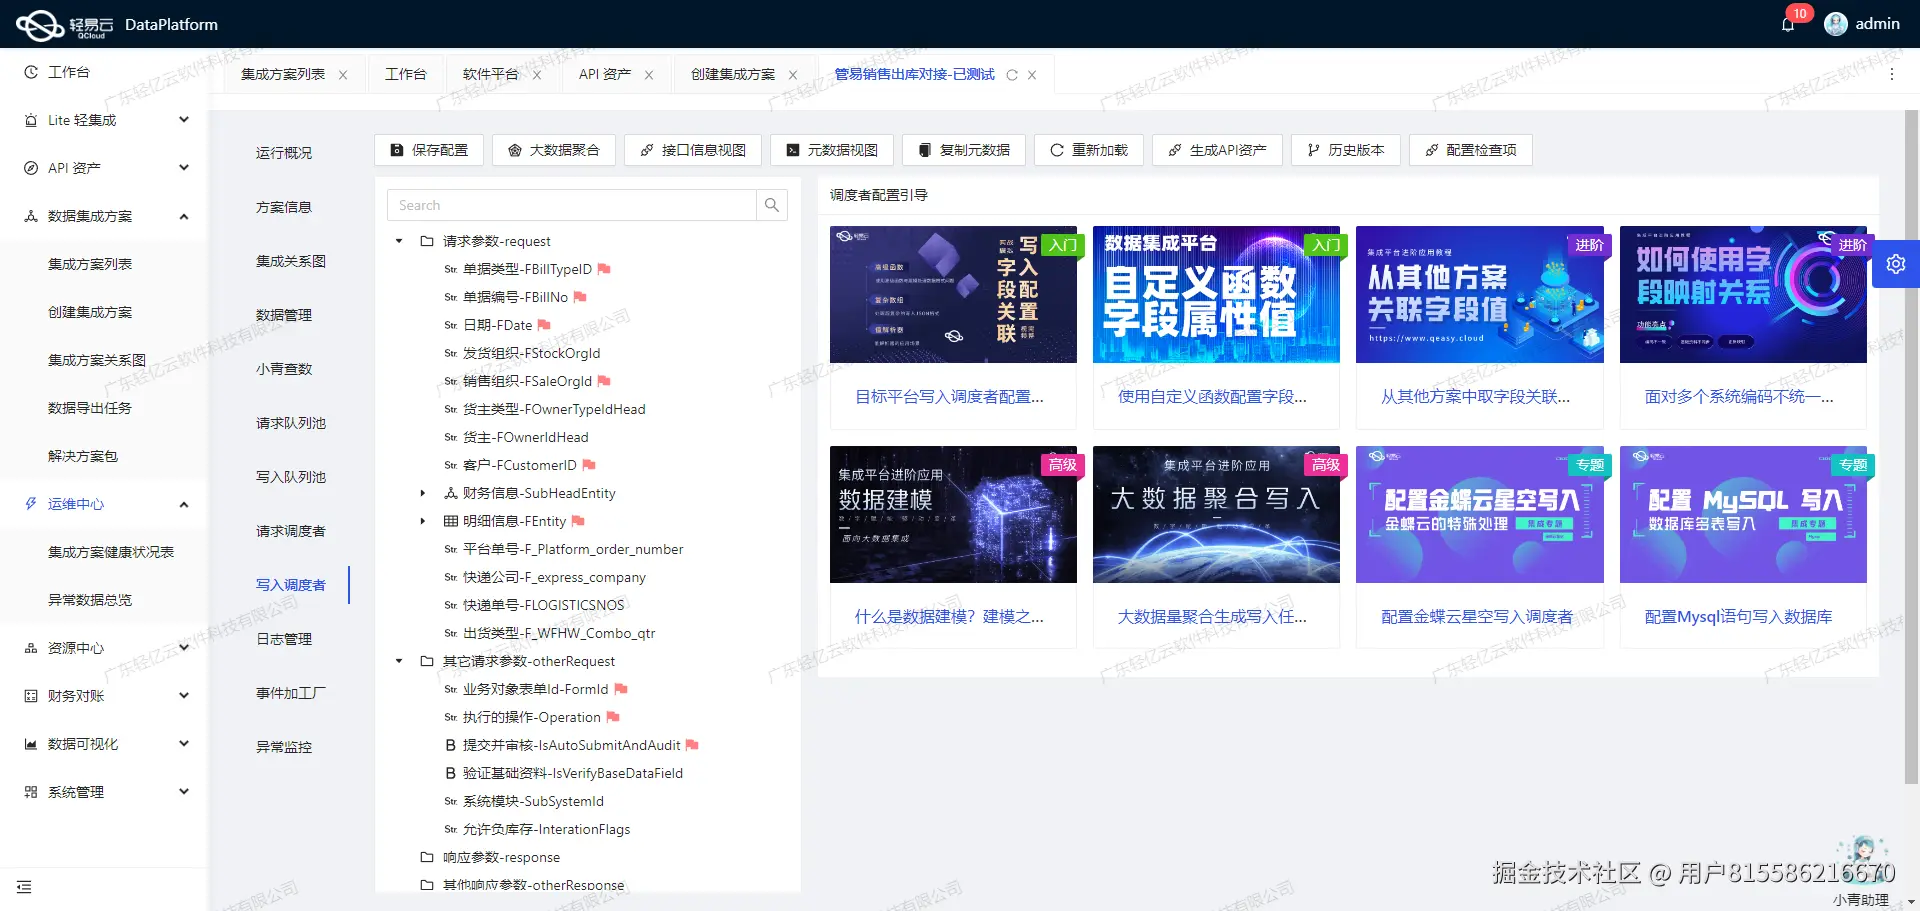Toggle the flag on 业务对象表单Id-FormId
The image size is (1920, 911).
point(621,689)
